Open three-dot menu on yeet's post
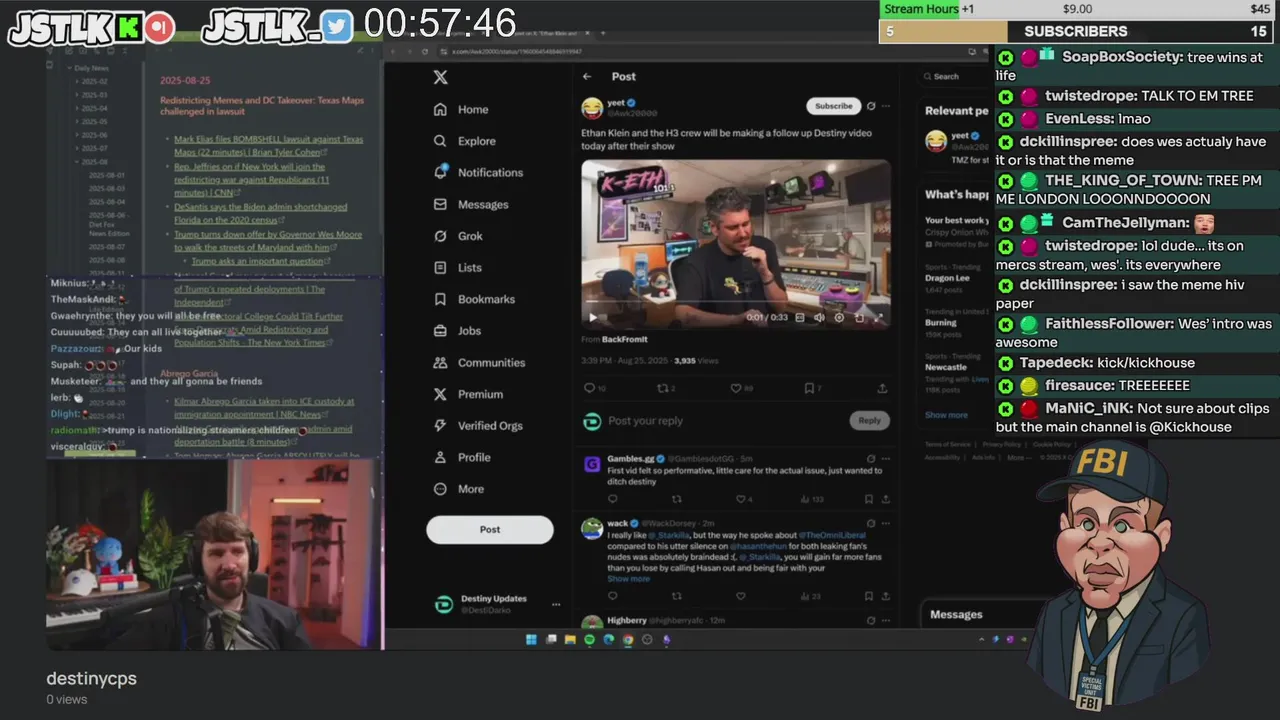Viewport: 1280px width, 720px height. (x=886, y=106)
